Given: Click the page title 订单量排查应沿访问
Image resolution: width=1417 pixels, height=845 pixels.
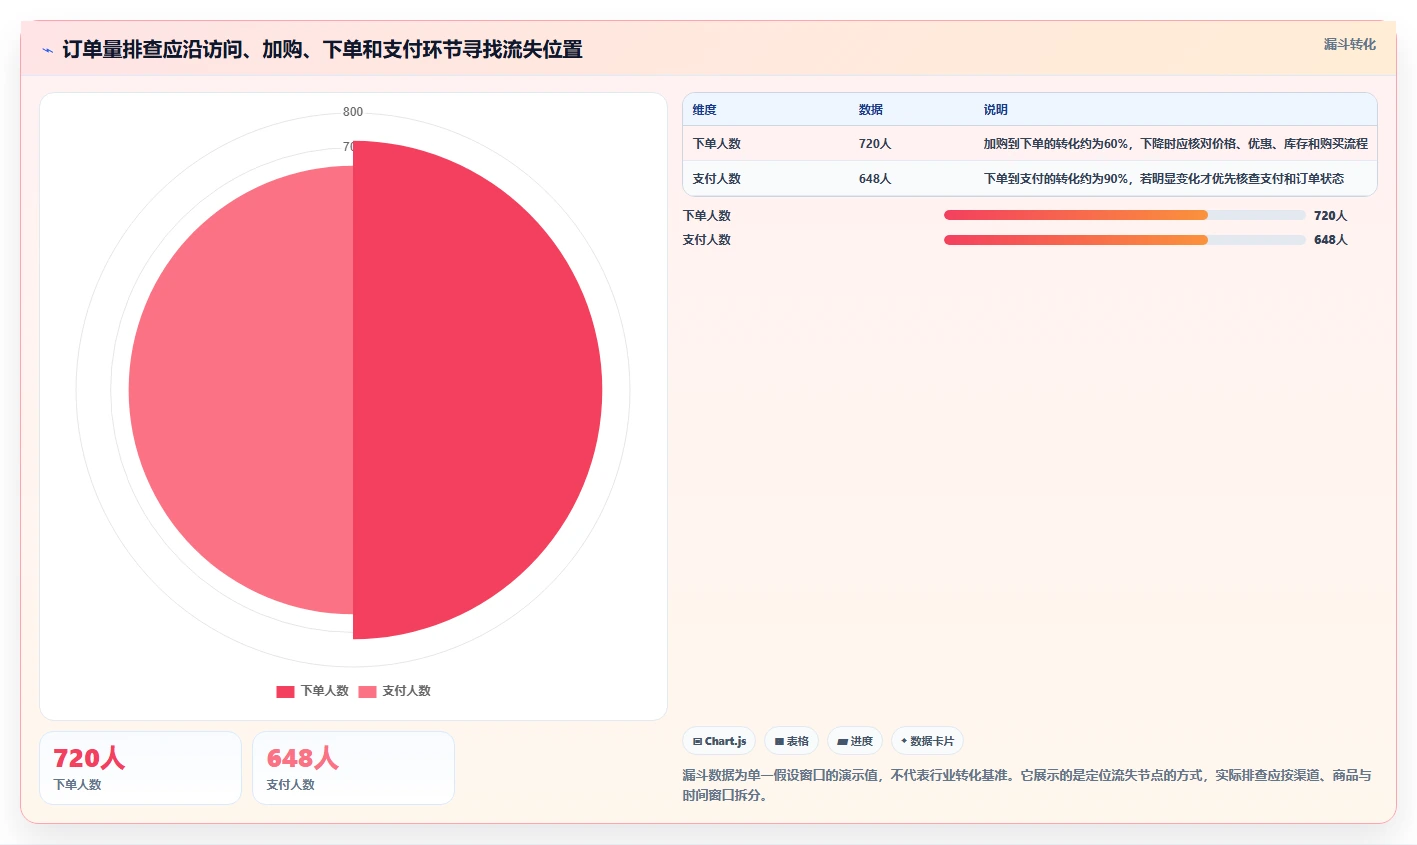Looking at the screenshot, I should [322, 49].
